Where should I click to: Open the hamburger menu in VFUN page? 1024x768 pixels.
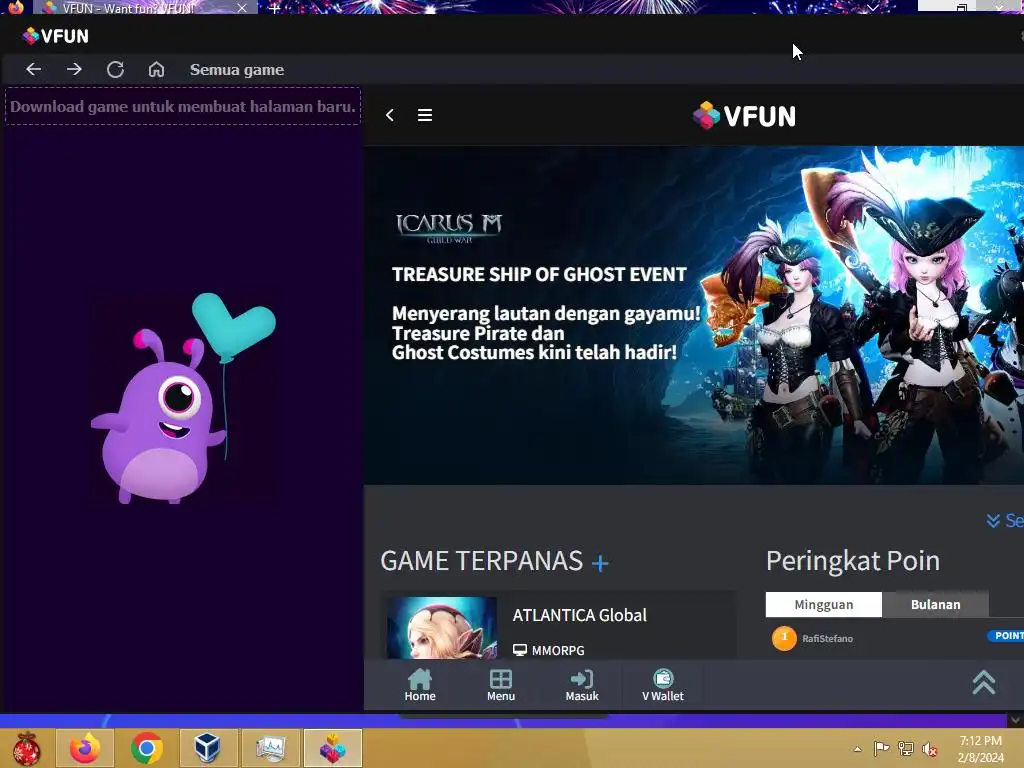(425, 116)
